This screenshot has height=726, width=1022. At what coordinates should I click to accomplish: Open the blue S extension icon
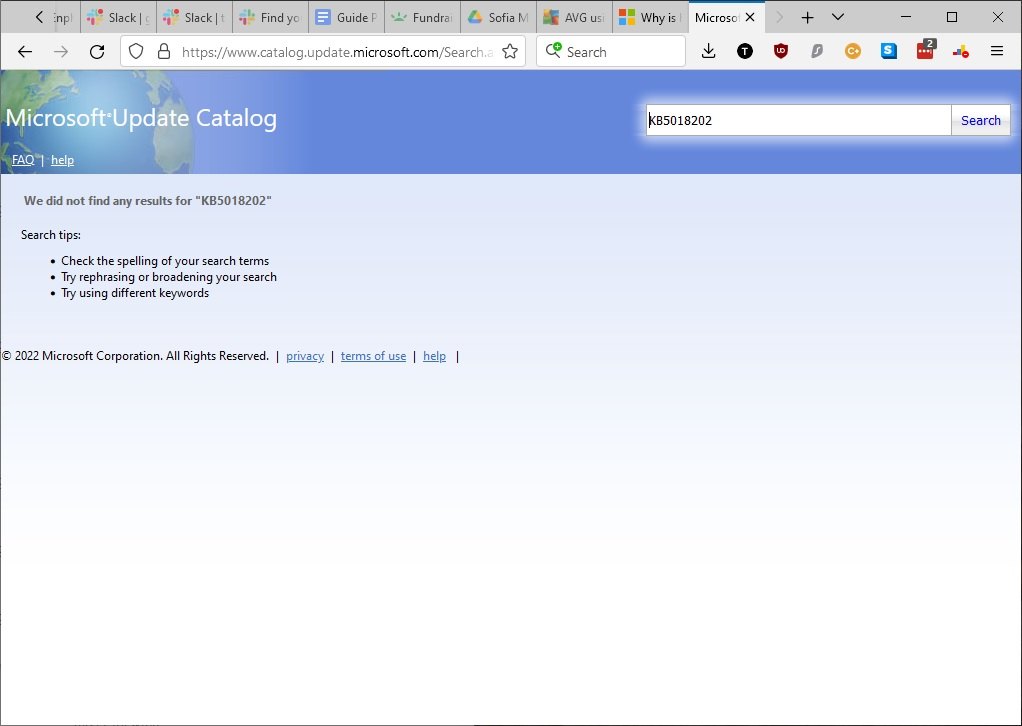tap(889, 51)
